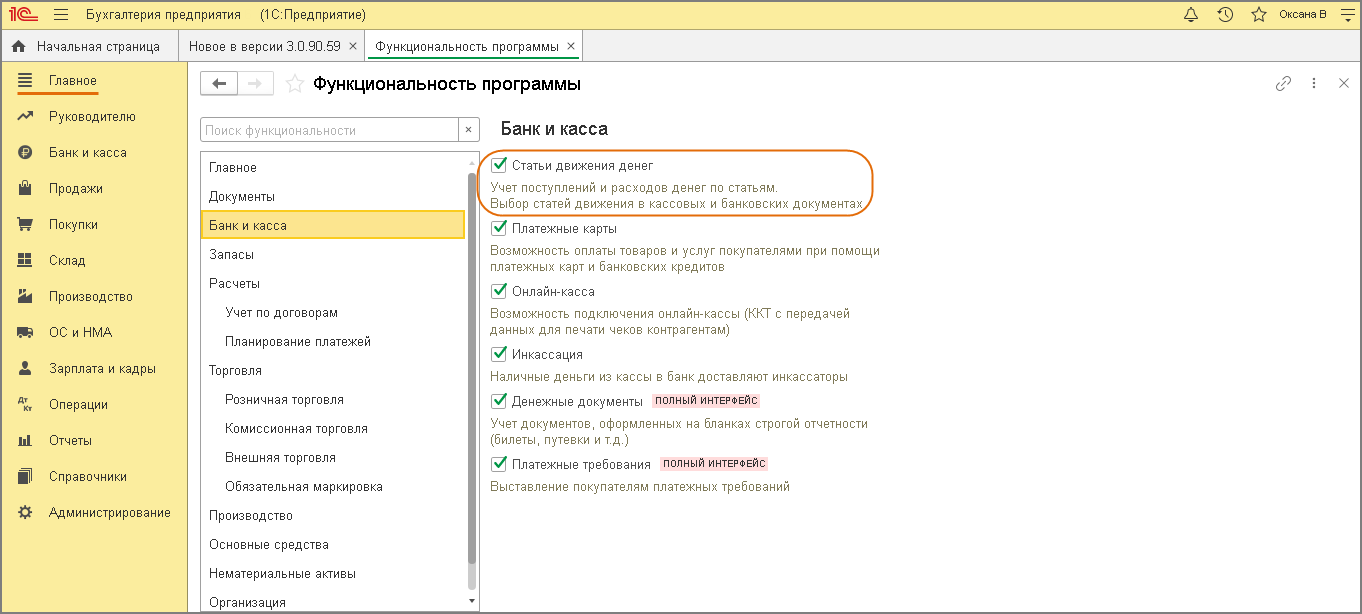Toggle Платежные требования checkbox
This screenshot has width=1362, height=614.
[x=499, y=464]
